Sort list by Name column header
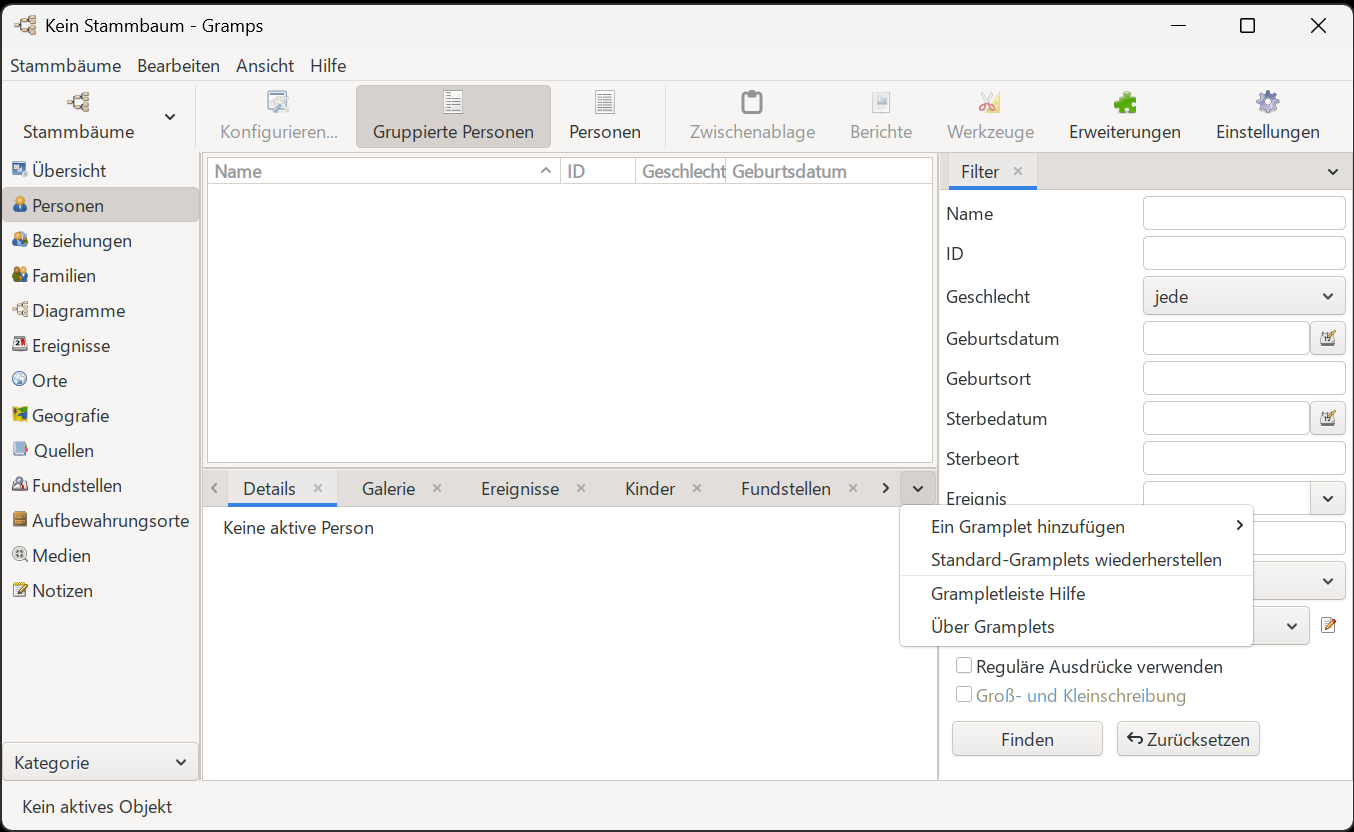 [x=384, y=171]
